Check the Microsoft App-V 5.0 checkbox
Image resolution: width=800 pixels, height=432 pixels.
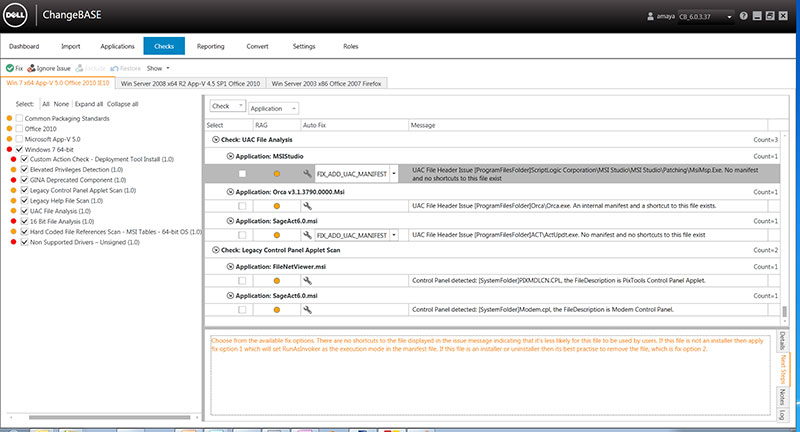tap(19, 139)
